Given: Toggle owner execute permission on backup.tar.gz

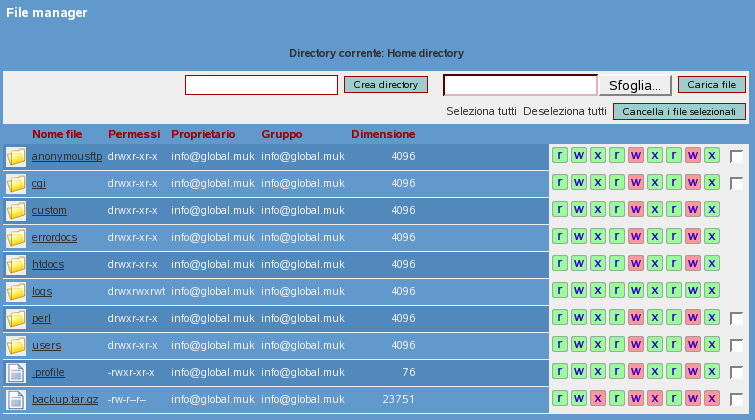Looking at the screenshot, I should 597,399.
